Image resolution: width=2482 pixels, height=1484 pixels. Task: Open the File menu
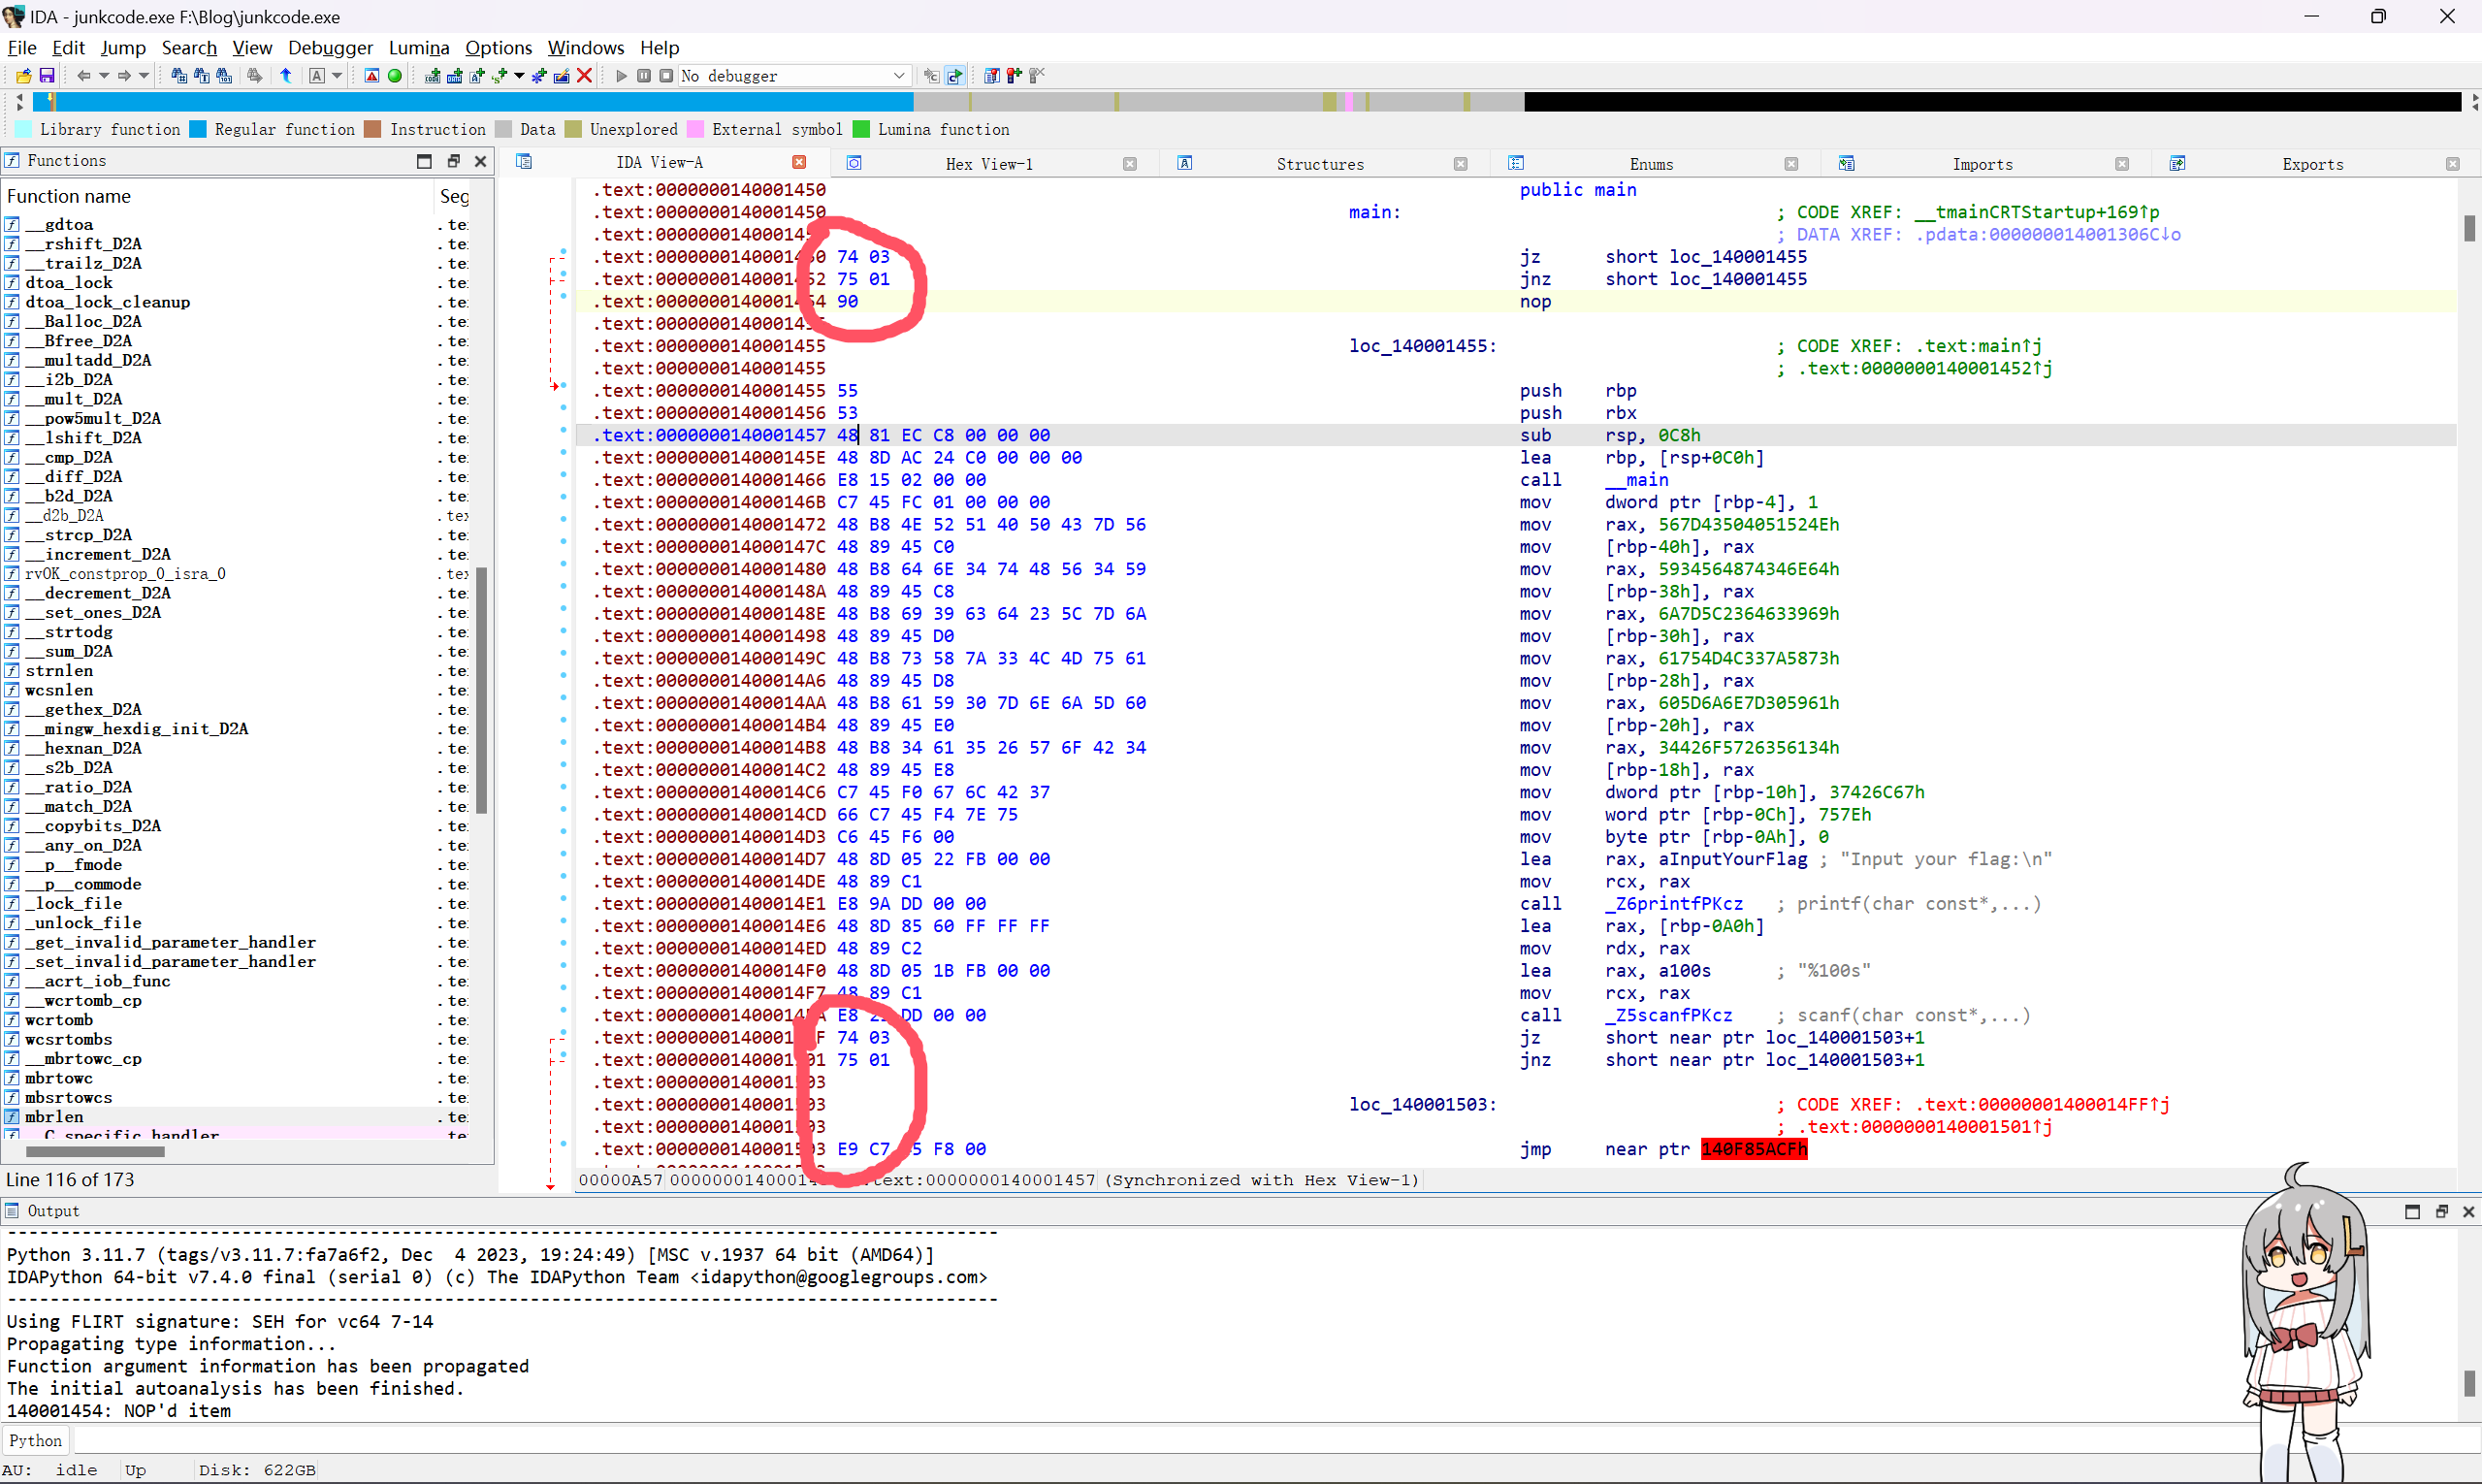[22, 47]
